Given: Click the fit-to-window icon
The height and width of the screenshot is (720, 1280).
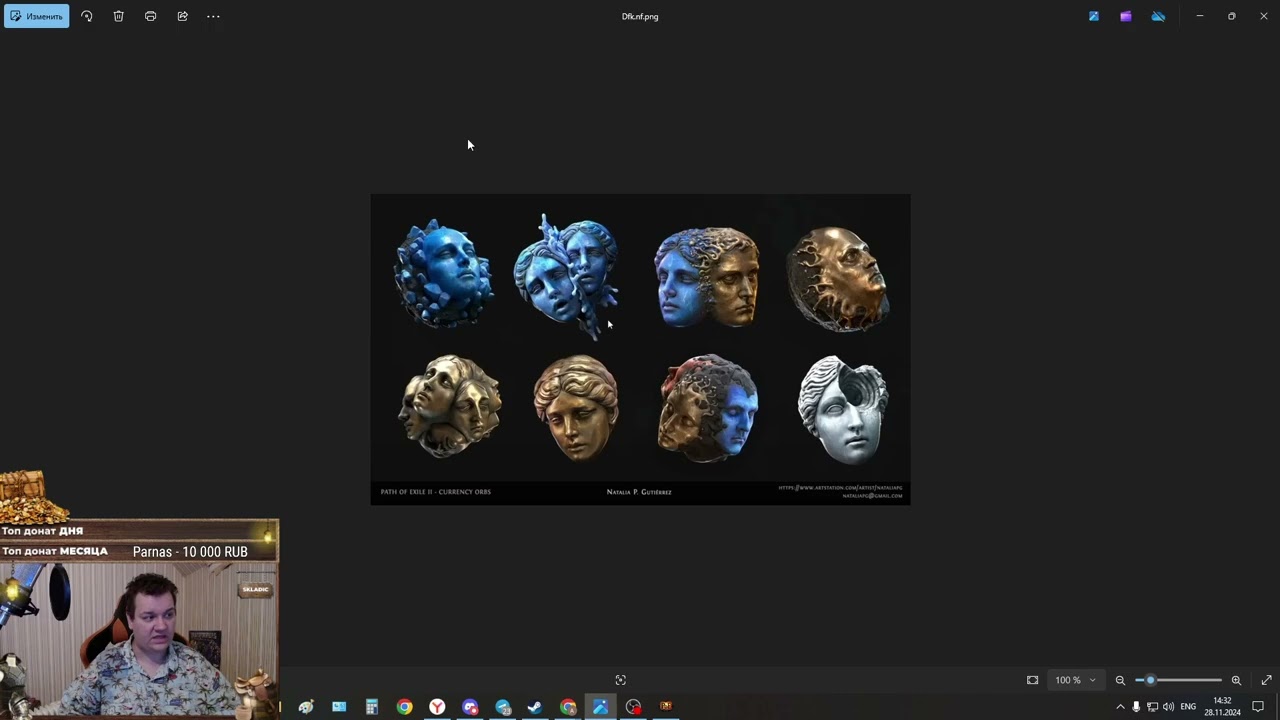Looking at the screenshot, I should click(1032, 680).
